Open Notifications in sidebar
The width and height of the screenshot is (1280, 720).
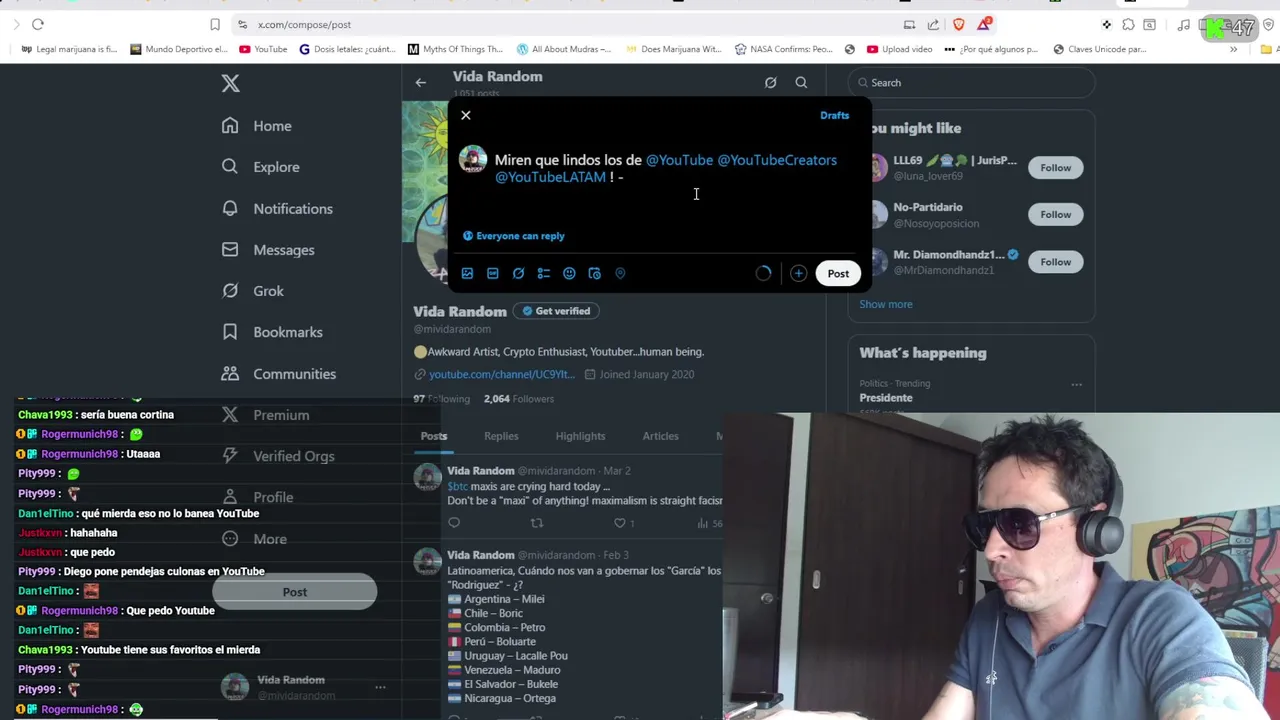[x=278, y=209]
